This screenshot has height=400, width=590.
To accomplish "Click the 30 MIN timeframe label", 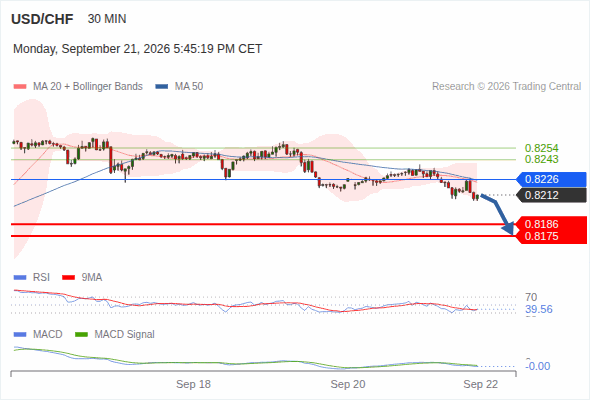I will [107, 19].
